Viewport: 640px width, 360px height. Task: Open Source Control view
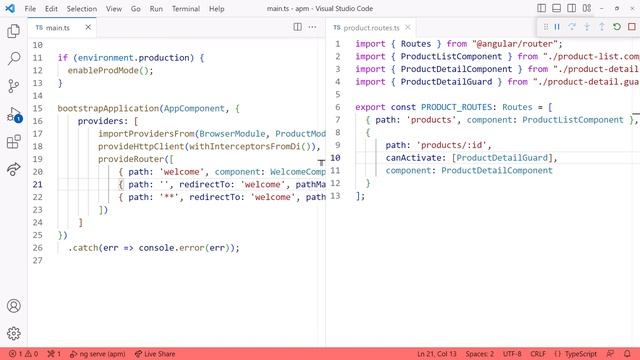point(13,86)
